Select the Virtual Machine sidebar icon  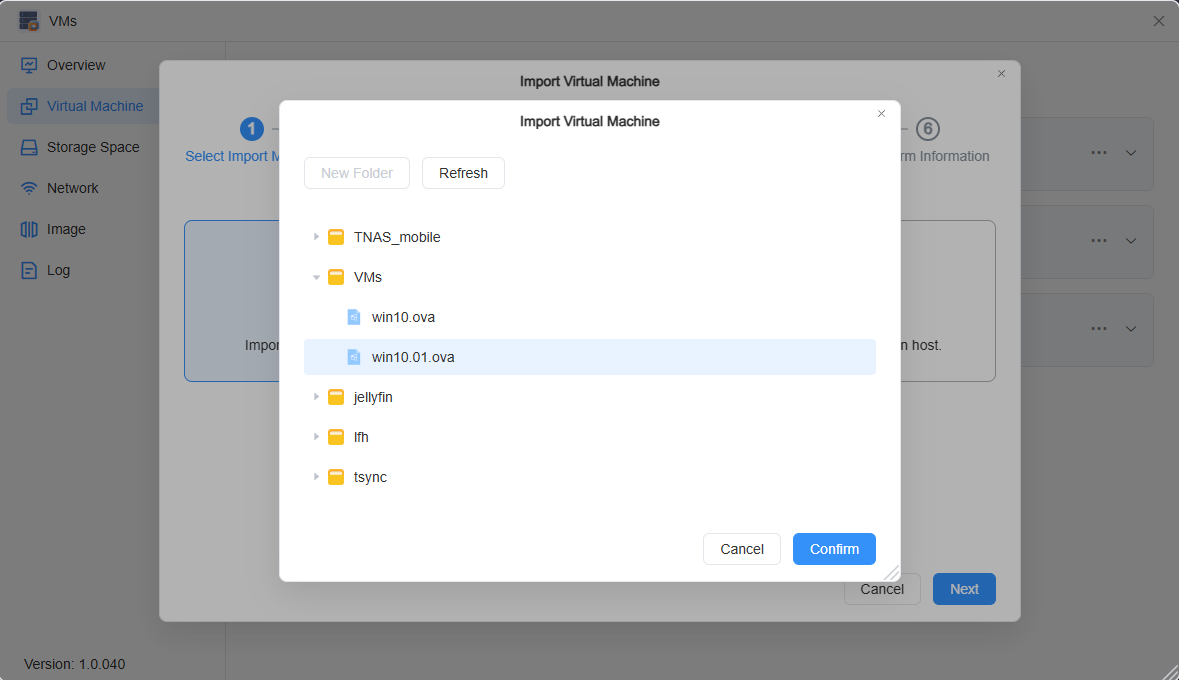pyautogui.click(x=29, y=106)
